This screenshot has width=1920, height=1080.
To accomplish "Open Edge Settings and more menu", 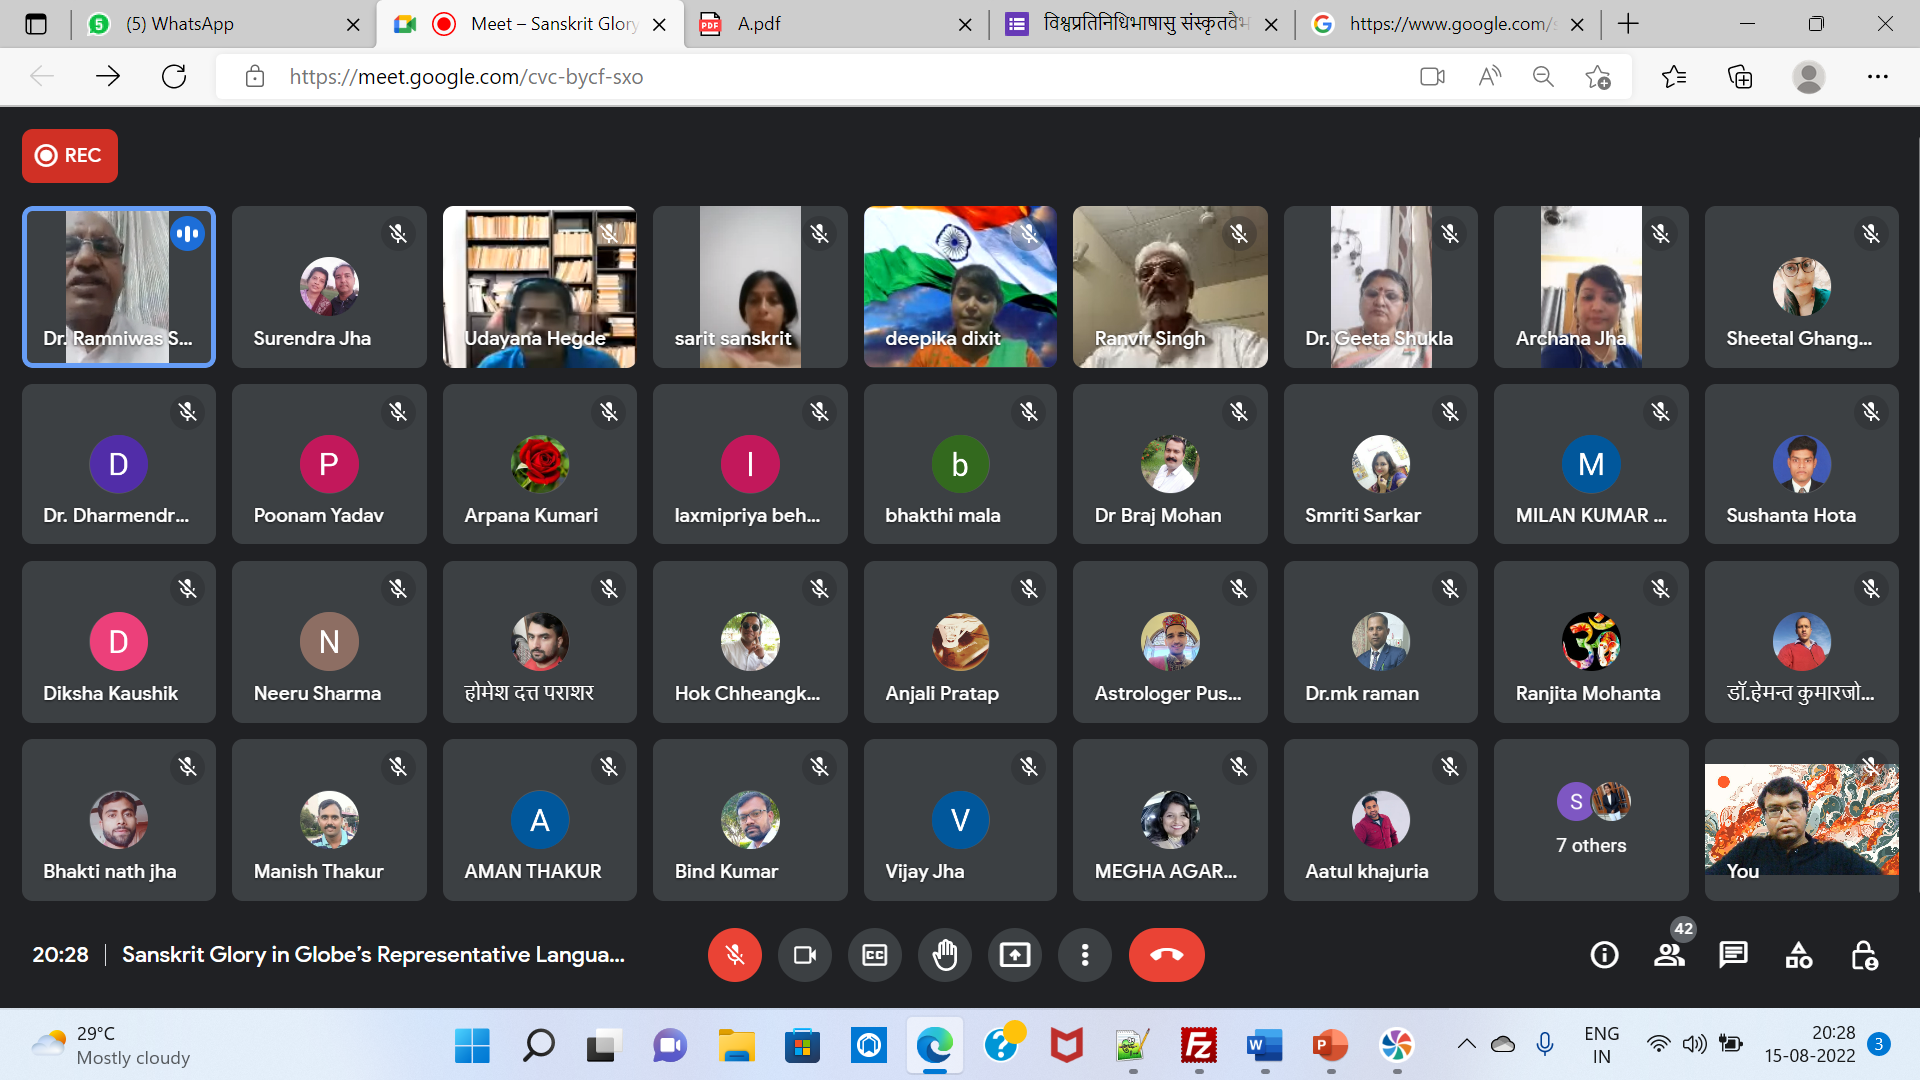I will pos(1877,77).
